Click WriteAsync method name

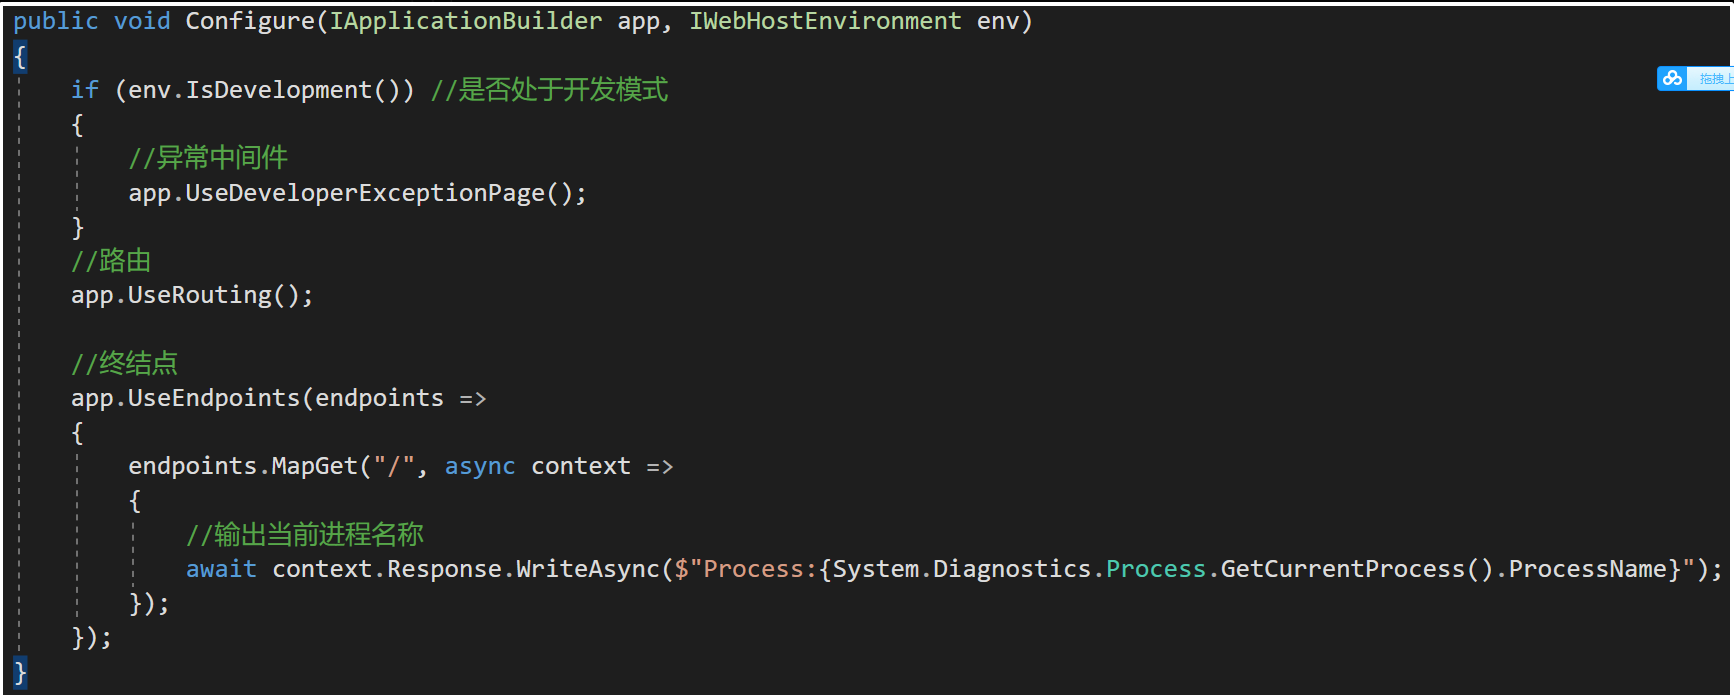tap(588, 569)
